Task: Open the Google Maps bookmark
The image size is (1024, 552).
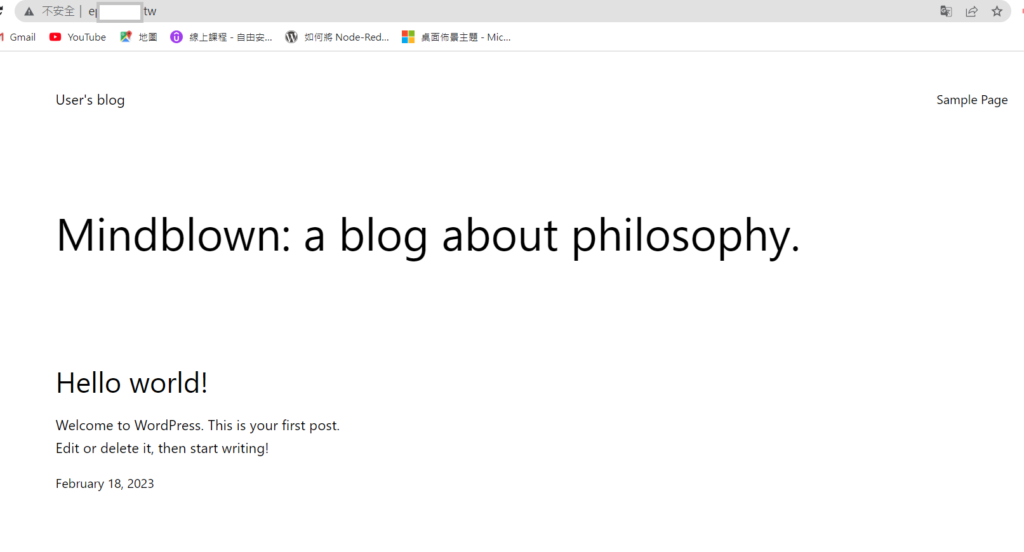Action: click(x=139, y=37)
